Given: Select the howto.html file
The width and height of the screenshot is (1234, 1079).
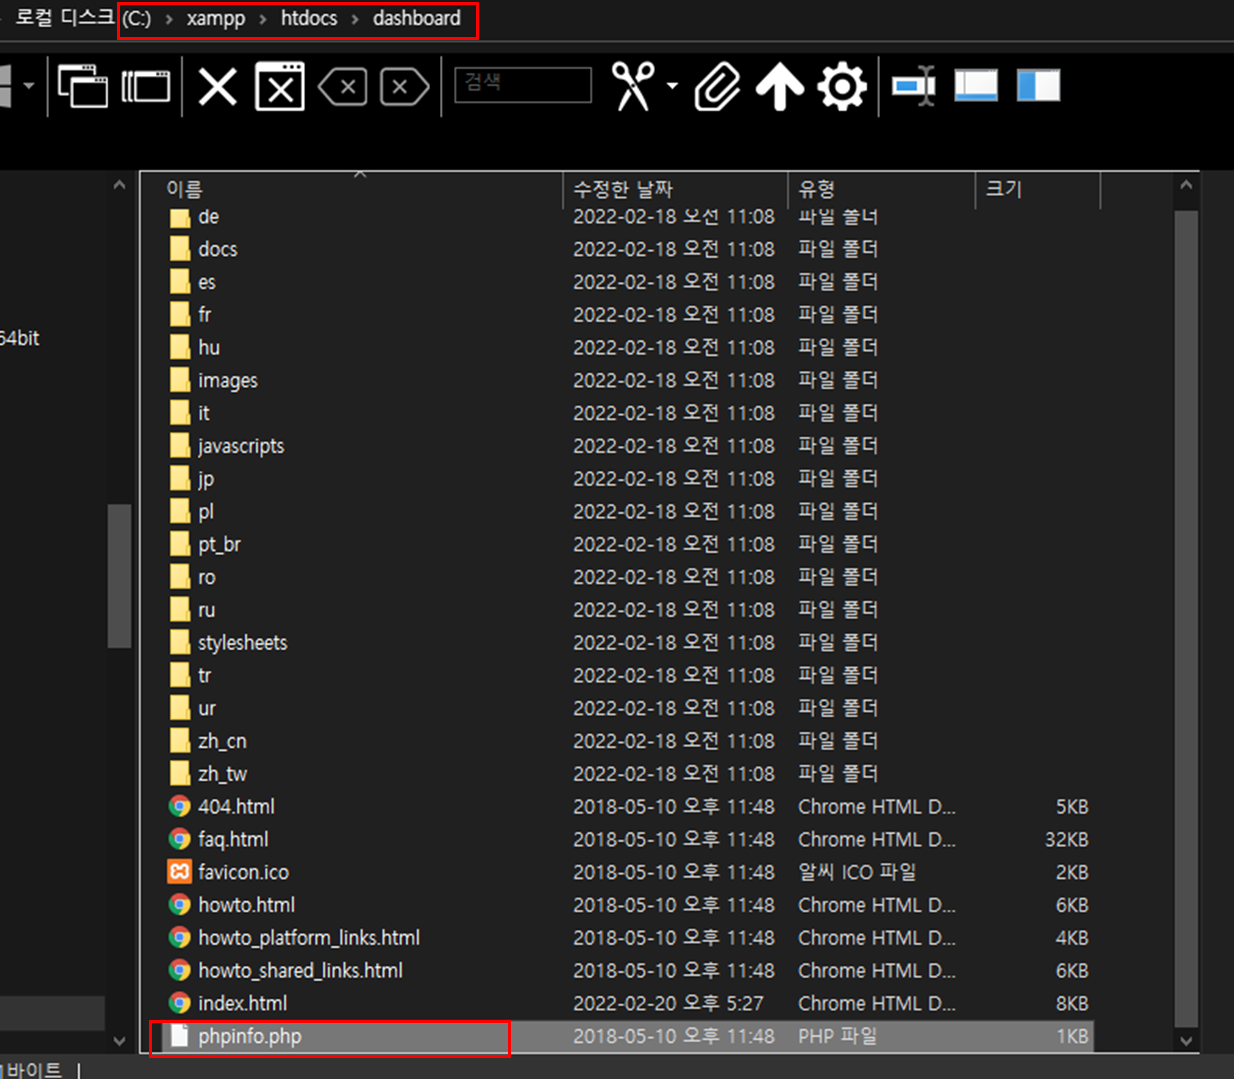Looking at the screenshot, I should point(246,905).
